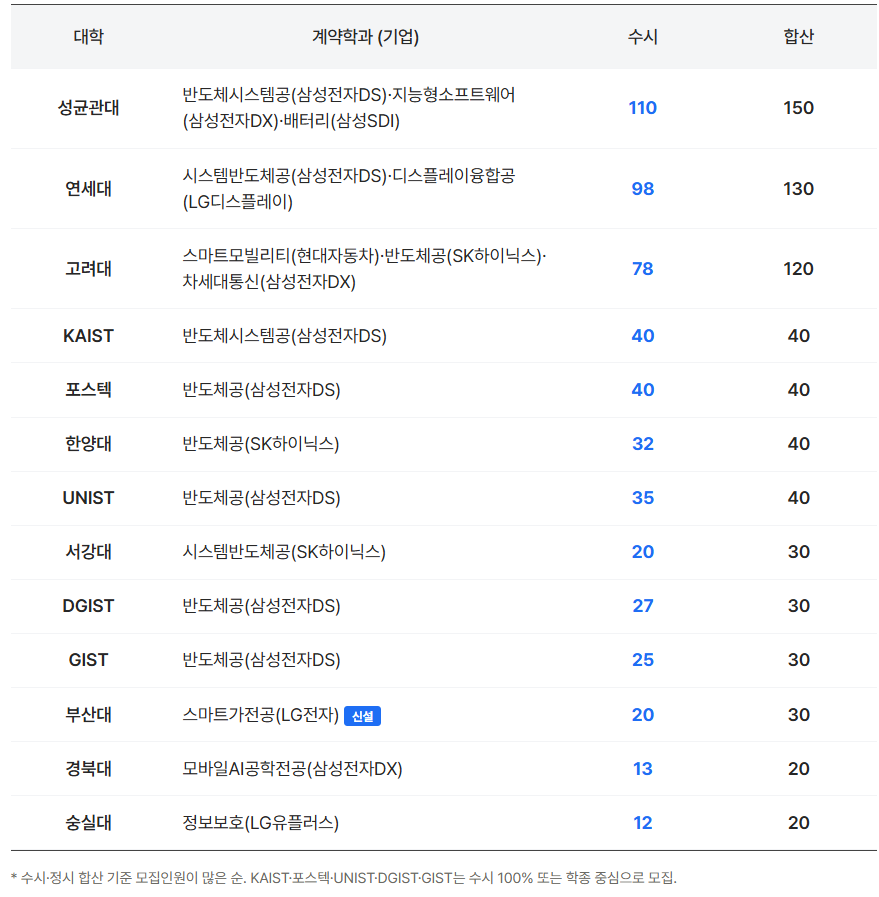Viewport: 879px width, 897px height.
Task: Click the 합산 total 30 in DGIST row
Action: pos(798,606)
